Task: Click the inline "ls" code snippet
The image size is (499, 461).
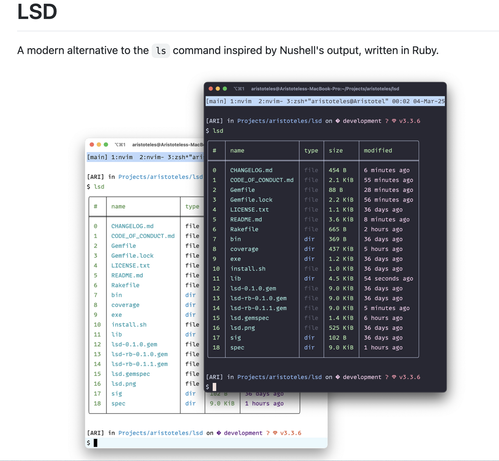Action: 161,51
